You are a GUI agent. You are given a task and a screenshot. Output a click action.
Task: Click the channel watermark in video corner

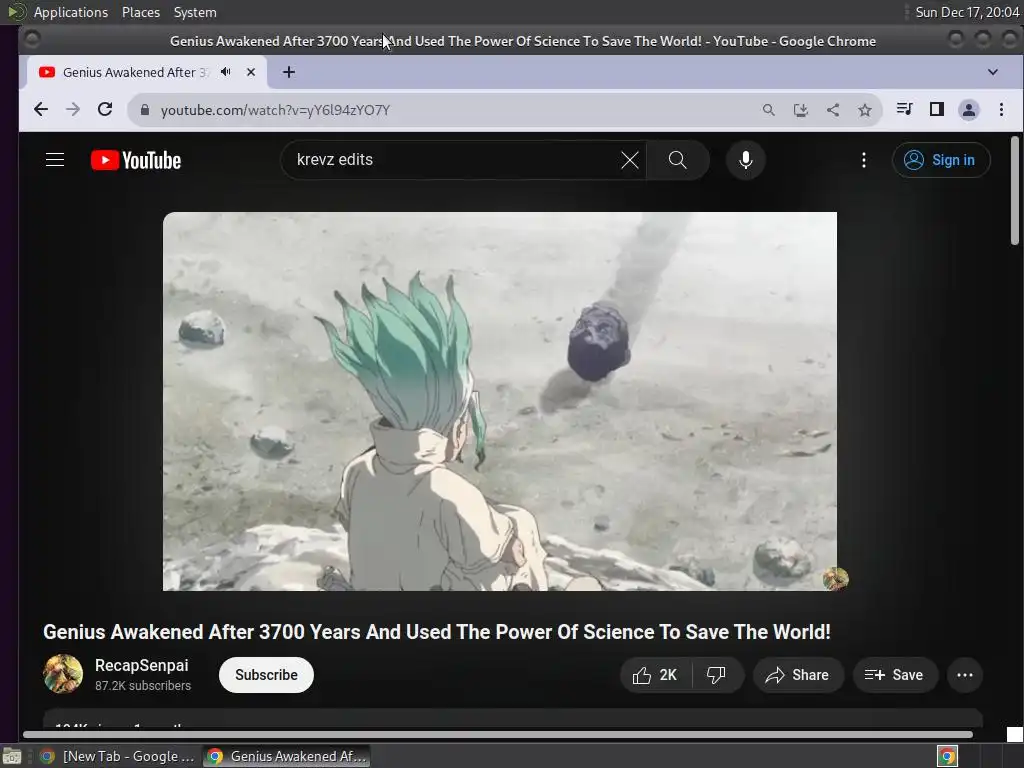pyautogui.click(x=835, y=578)
